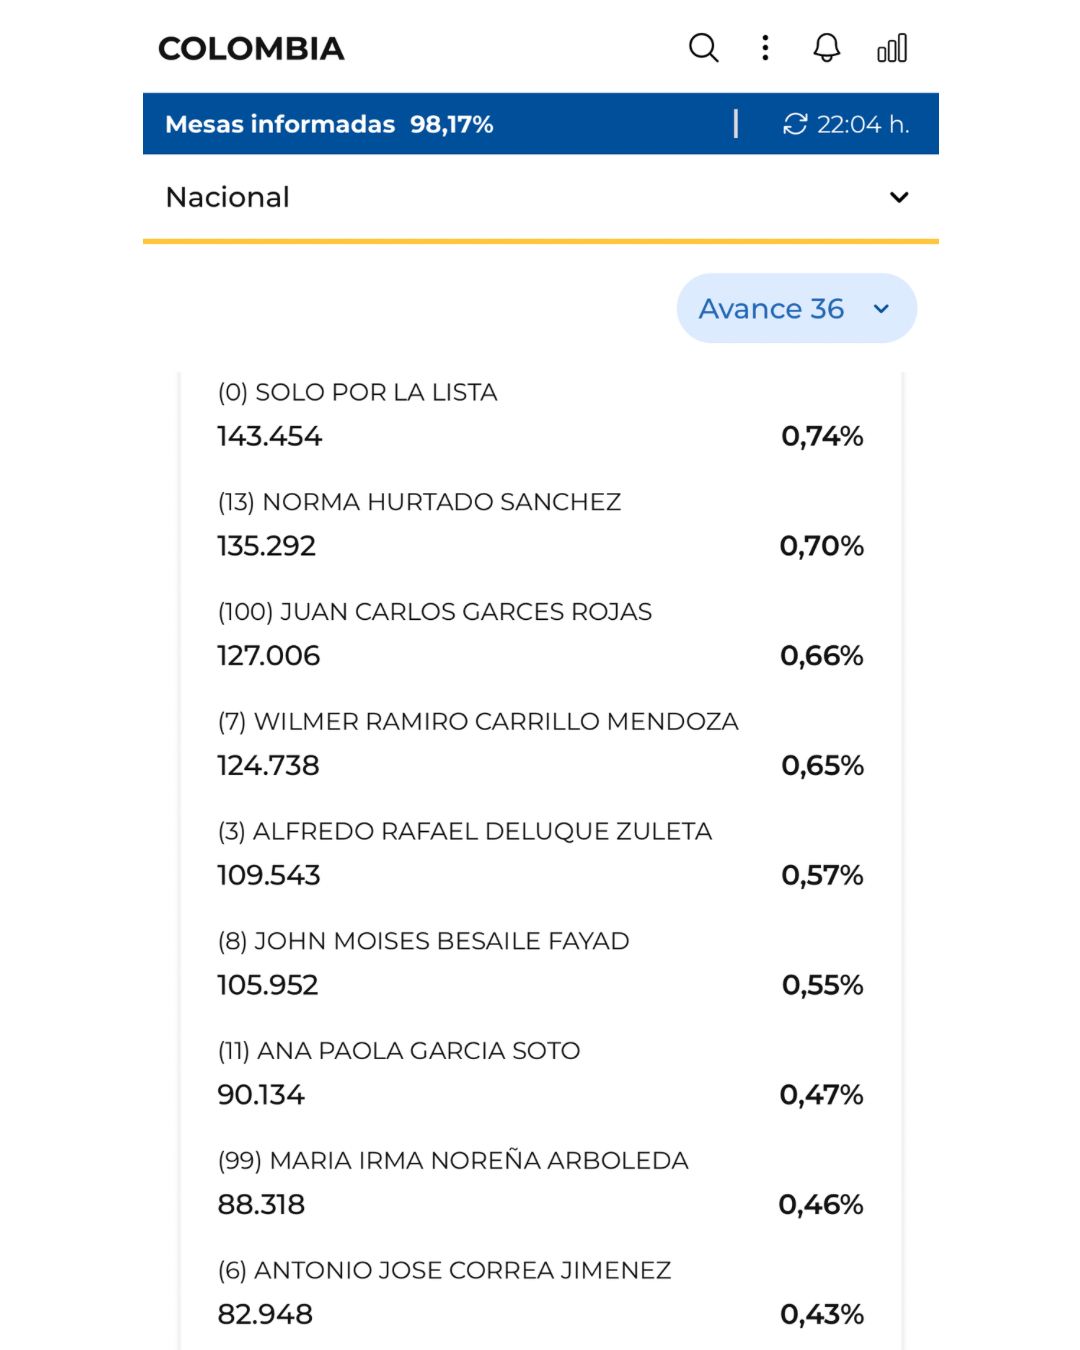
Task: Select candidate Norma Hurtado Sanchez
Action: pos(540,525)
